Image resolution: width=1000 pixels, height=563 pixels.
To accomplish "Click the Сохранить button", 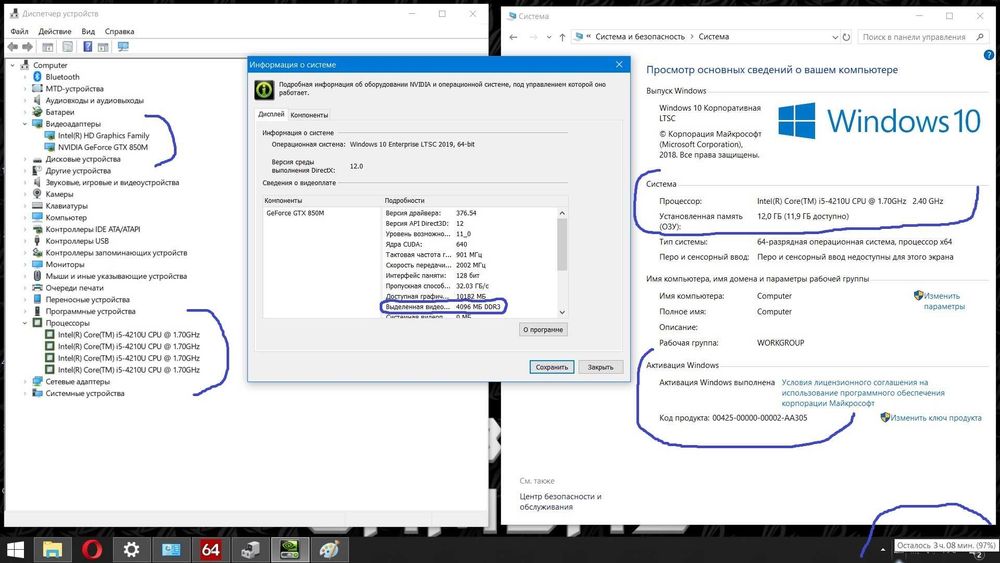I will [552, 367].
